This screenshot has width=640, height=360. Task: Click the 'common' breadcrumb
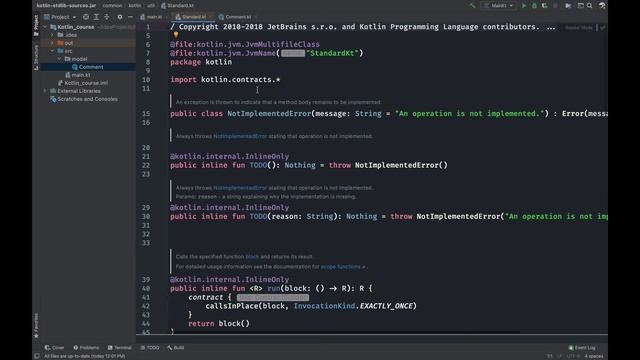(112, 6)
